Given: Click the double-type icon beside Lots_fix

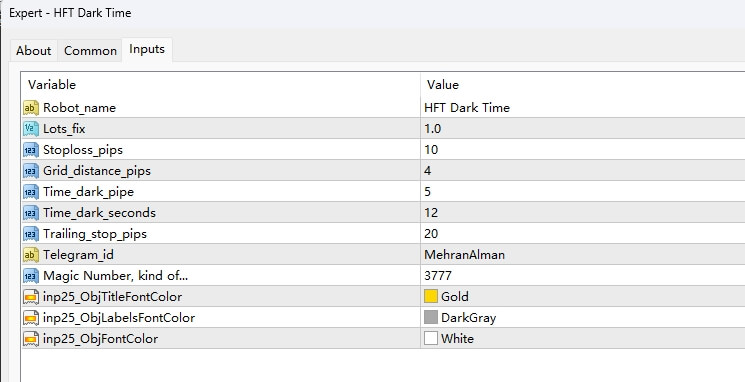Looking at the screenshot, I should click(31, 129).
